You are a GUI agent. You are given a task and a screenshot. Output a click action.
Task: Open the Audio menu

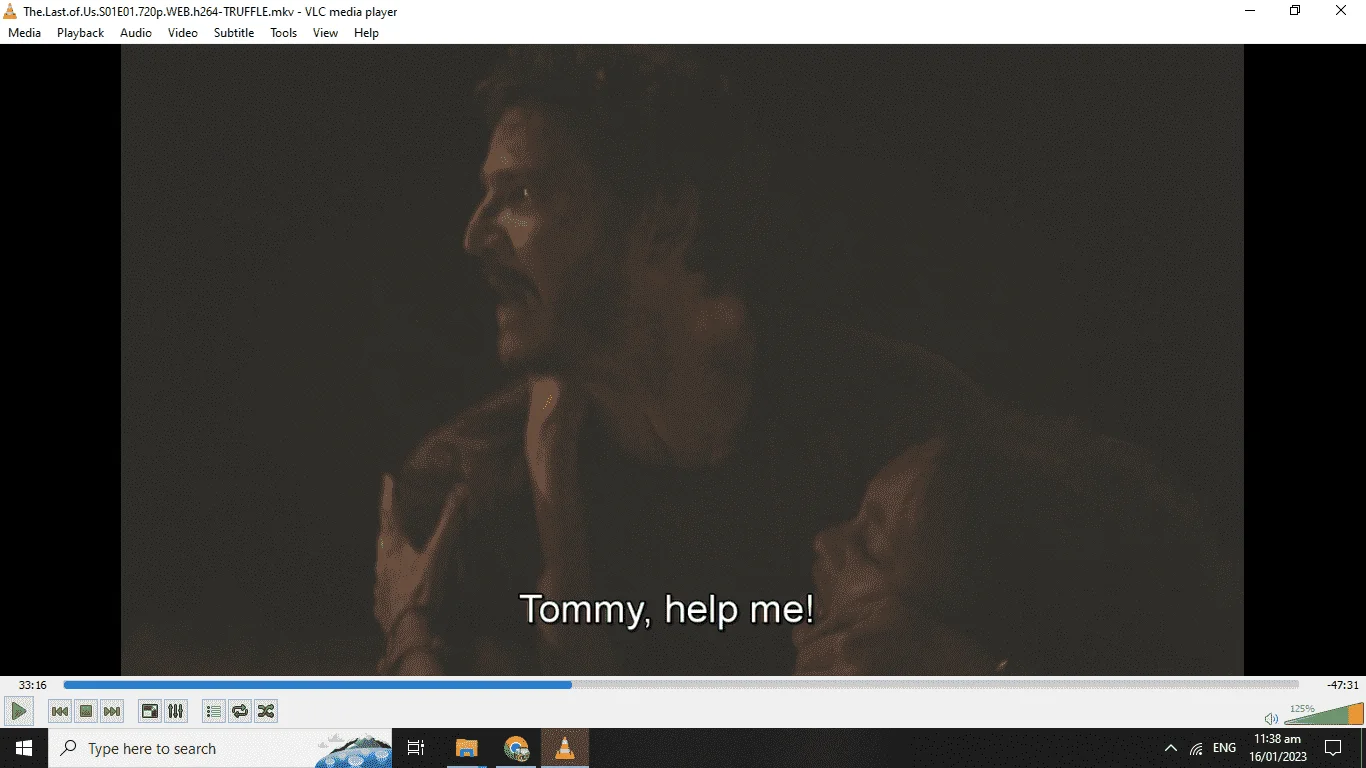[136, 33]
